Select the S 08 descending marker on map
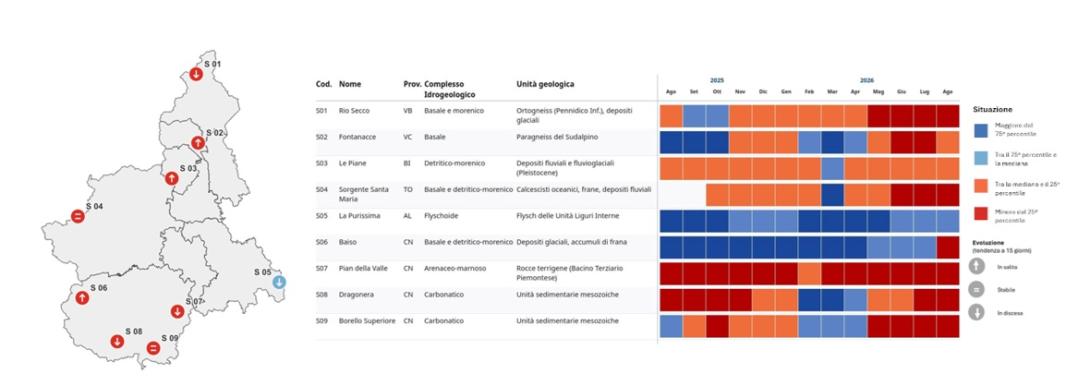 (x=117, y=341)
